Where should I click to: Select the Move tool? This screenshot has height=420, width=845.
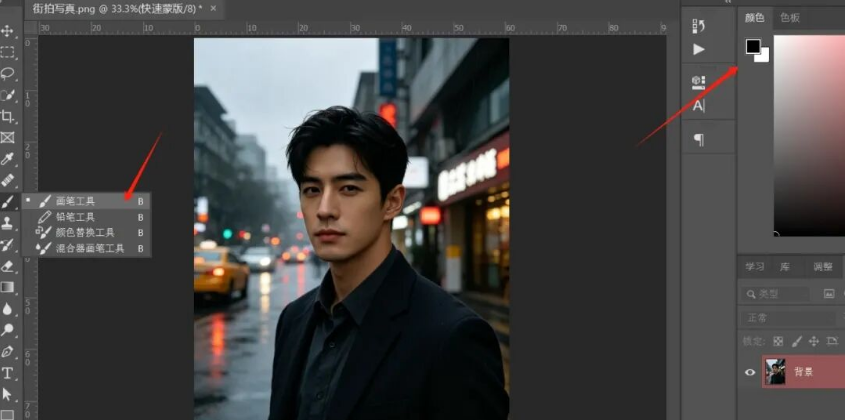pos(7,31)
